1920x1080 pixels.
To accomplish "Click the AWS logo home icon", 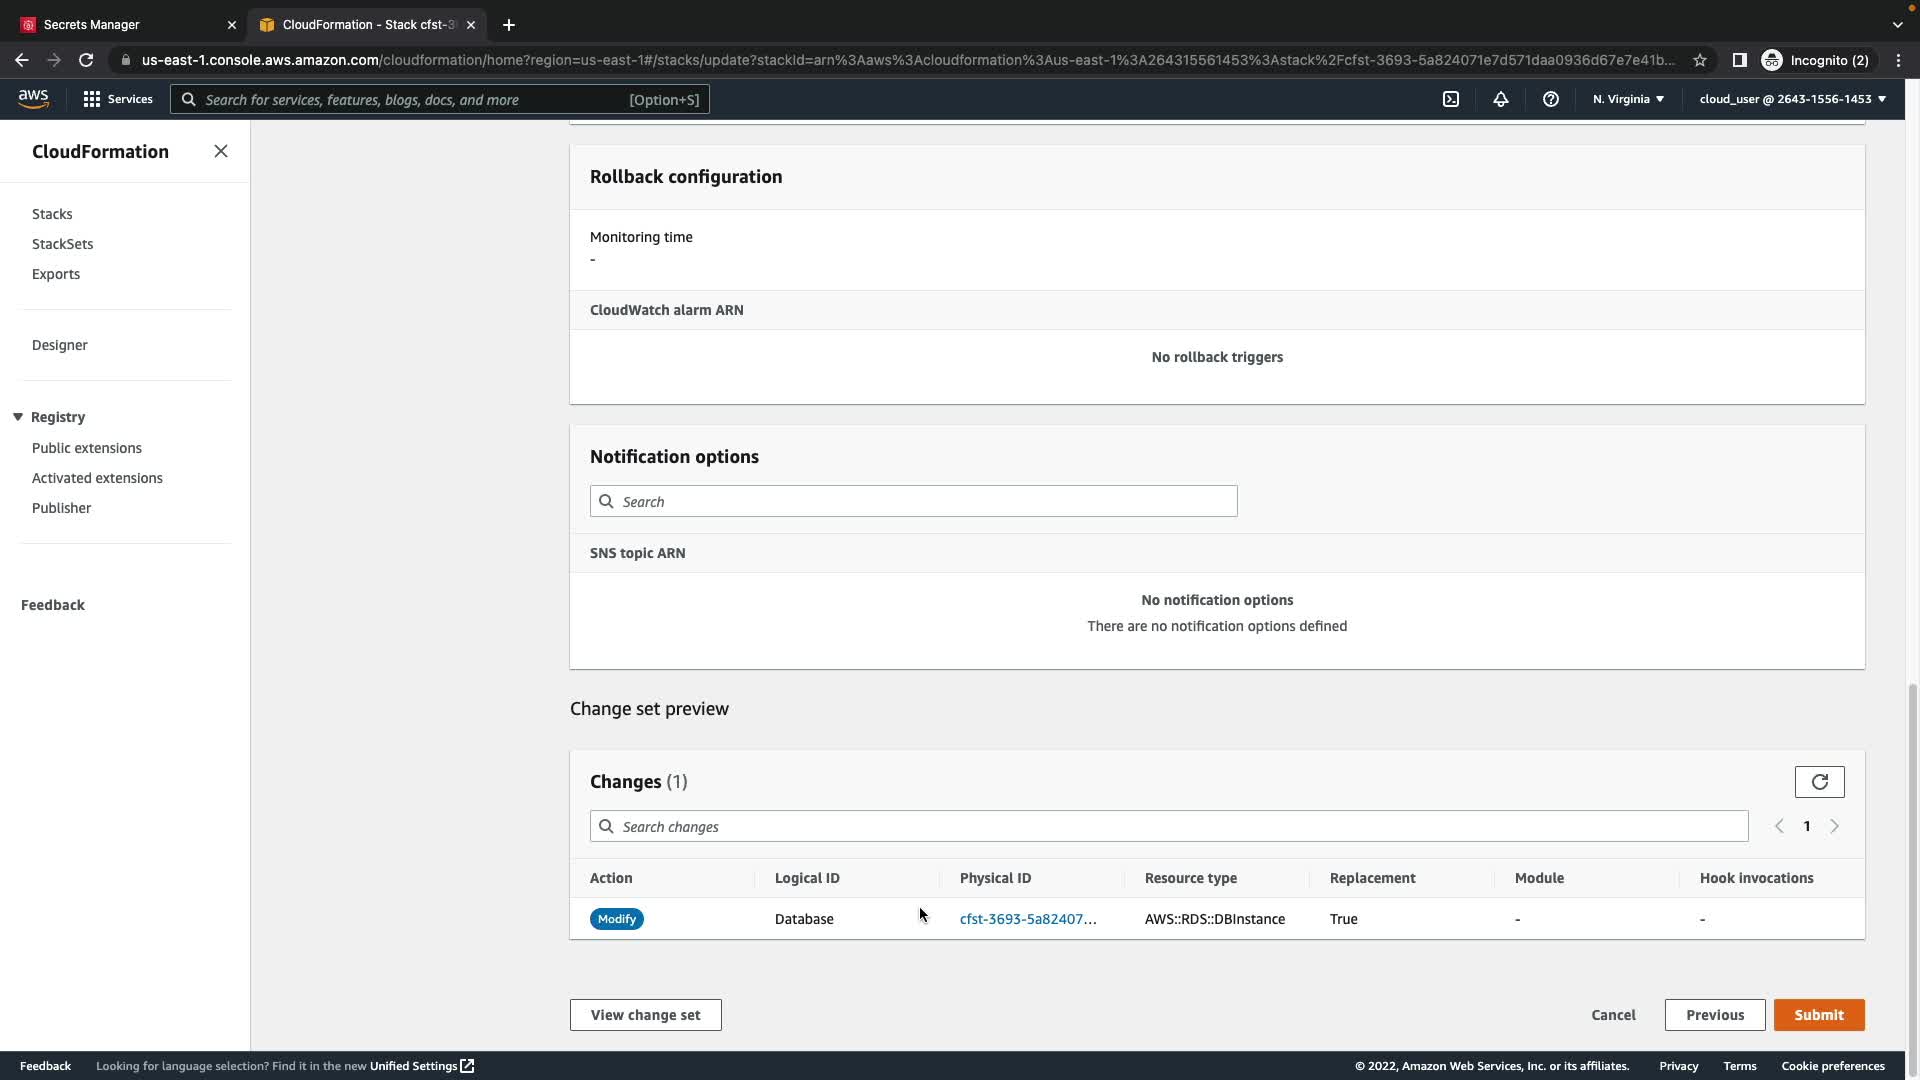I will 33,98.
